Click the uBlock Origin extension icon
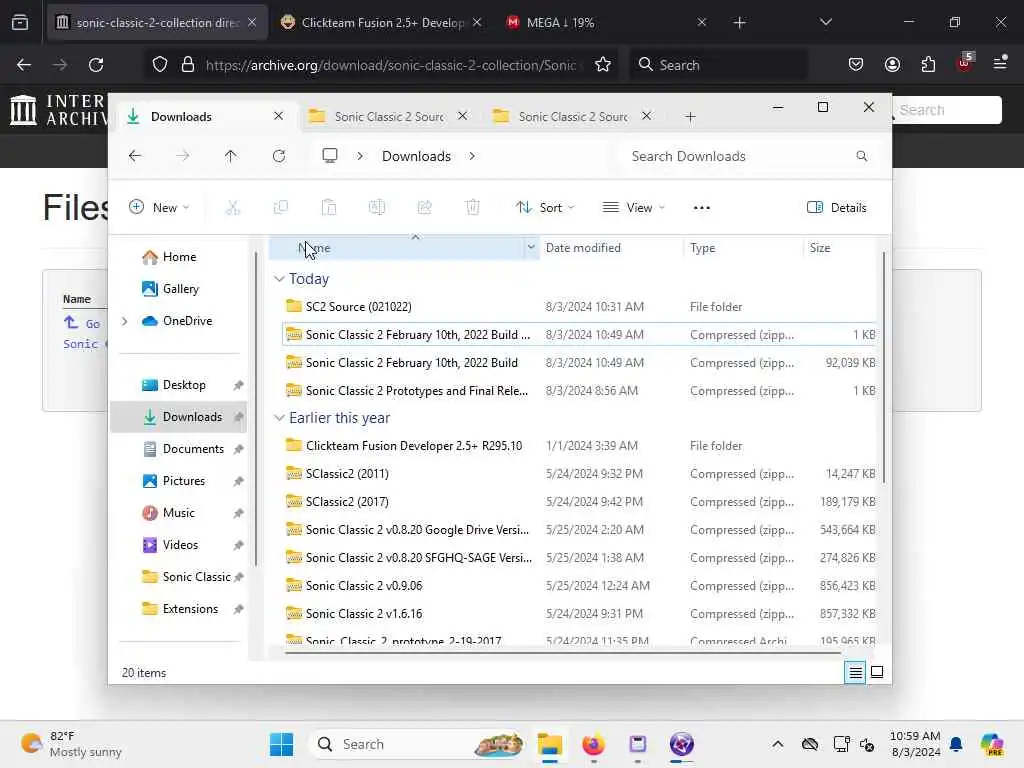Image resolution: width=1024 pixels, height=768 pixels. pyautogui.click(x=965, y=63)
